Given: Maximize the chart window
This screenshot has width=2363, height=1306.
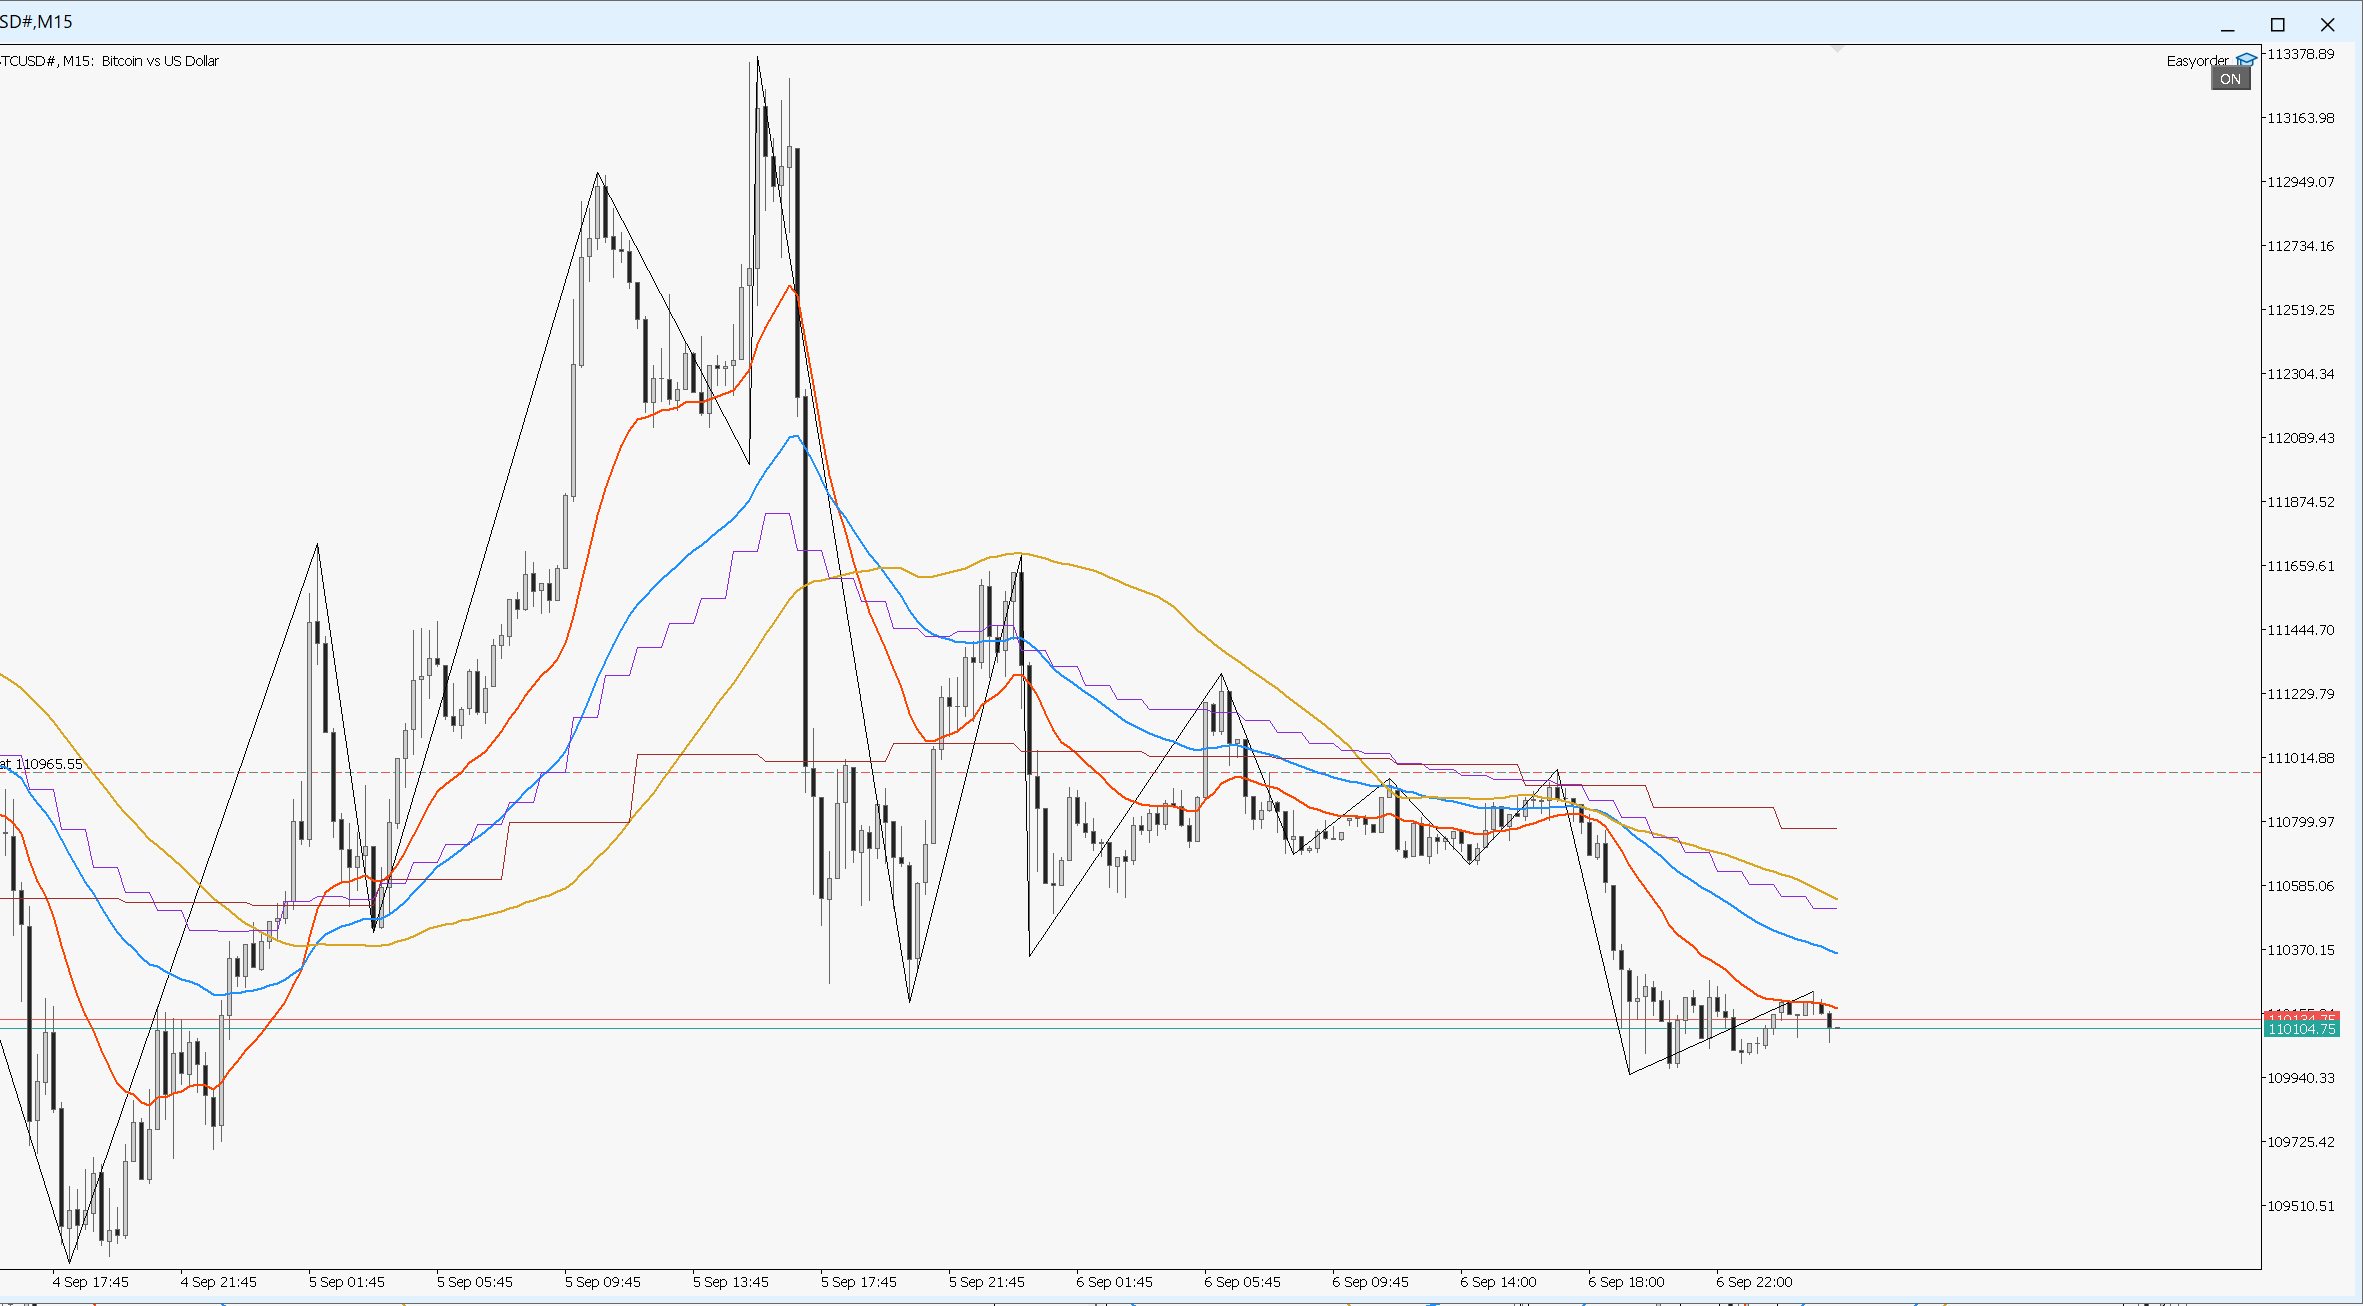Looking at the screenshot, I should tap(2278, 25).
